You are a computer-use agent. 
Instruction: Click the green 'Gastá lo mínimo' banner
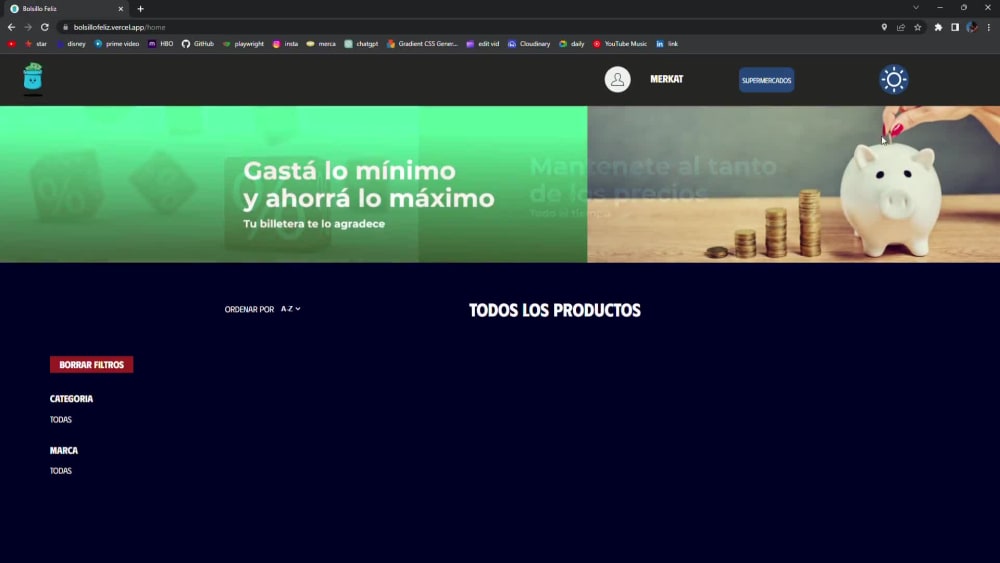293,184
